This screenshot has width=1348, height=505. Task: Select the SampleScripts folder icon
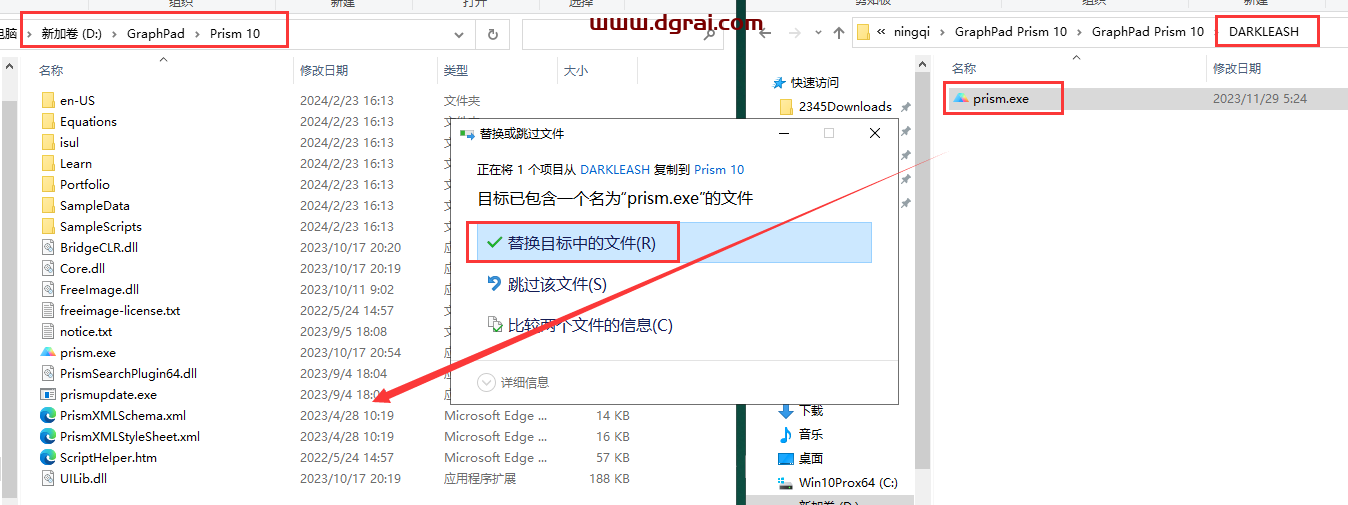tap(48, 226)
